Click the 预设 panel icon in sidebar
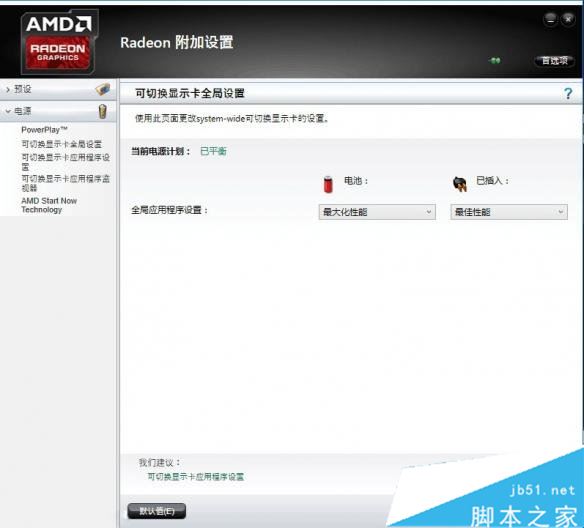Screen dimensions: 584x528 (103, 89)
